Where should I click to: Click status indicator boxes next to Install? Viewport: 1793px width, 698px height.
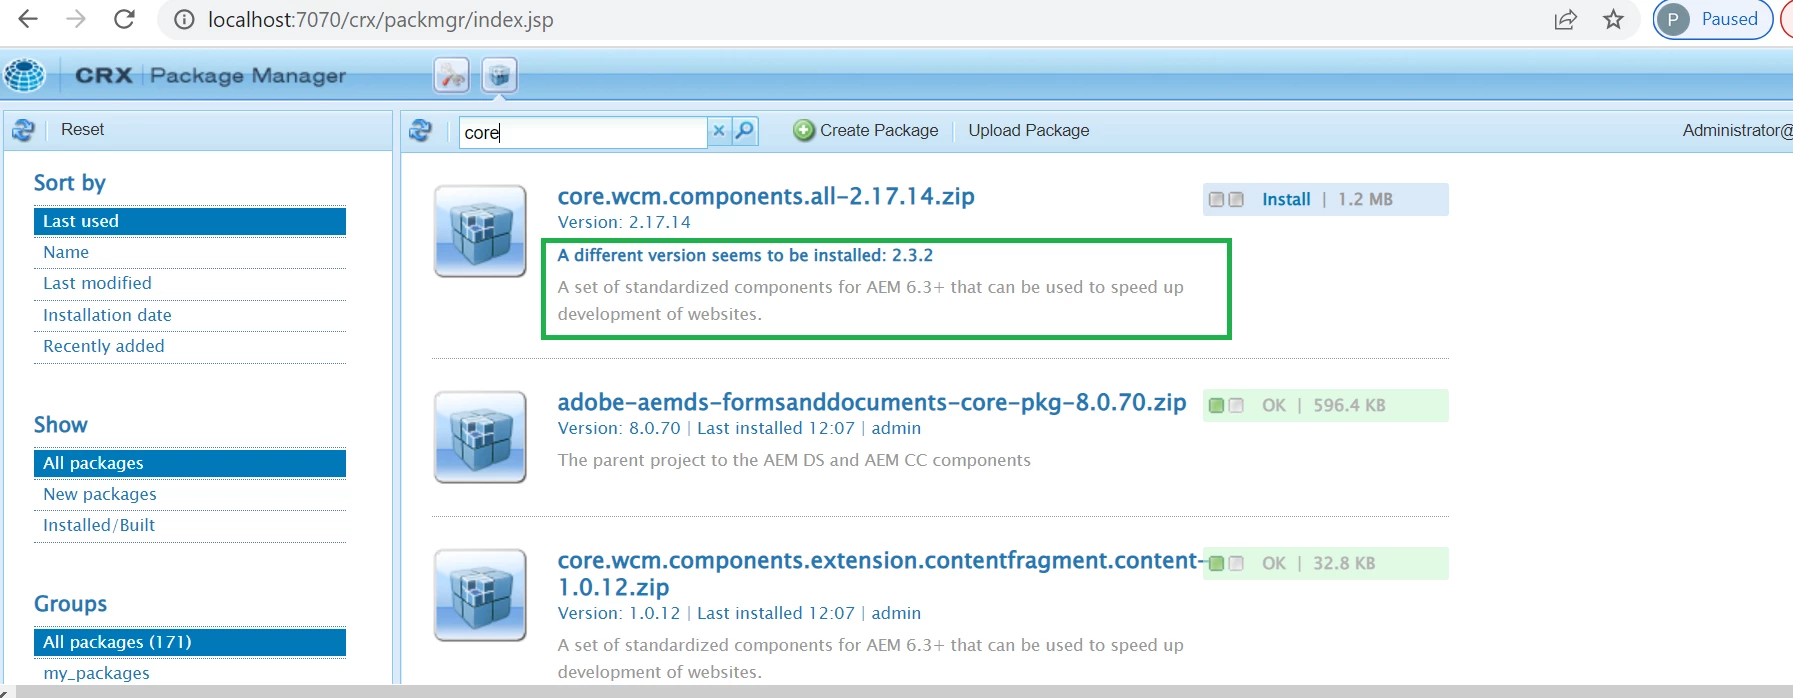pyautogui.click(x=1226, y=199)
